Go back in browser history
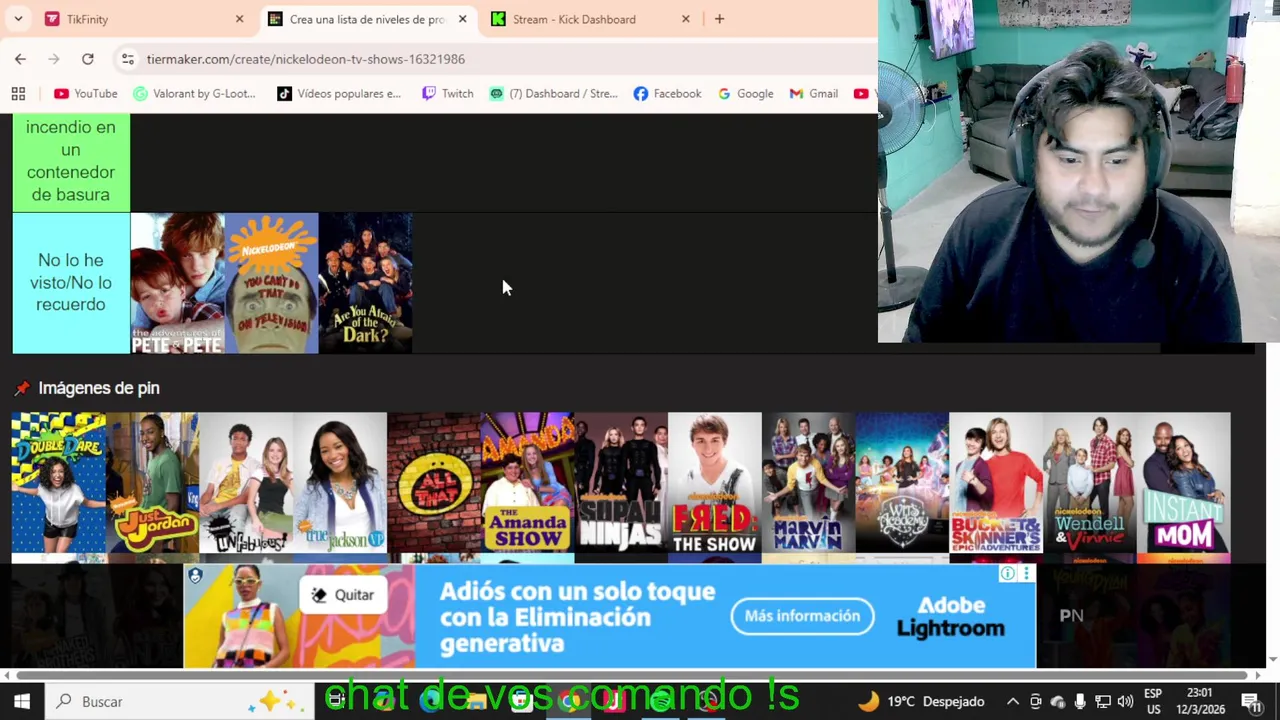1280x720 pixels. (x=20, y=59)
